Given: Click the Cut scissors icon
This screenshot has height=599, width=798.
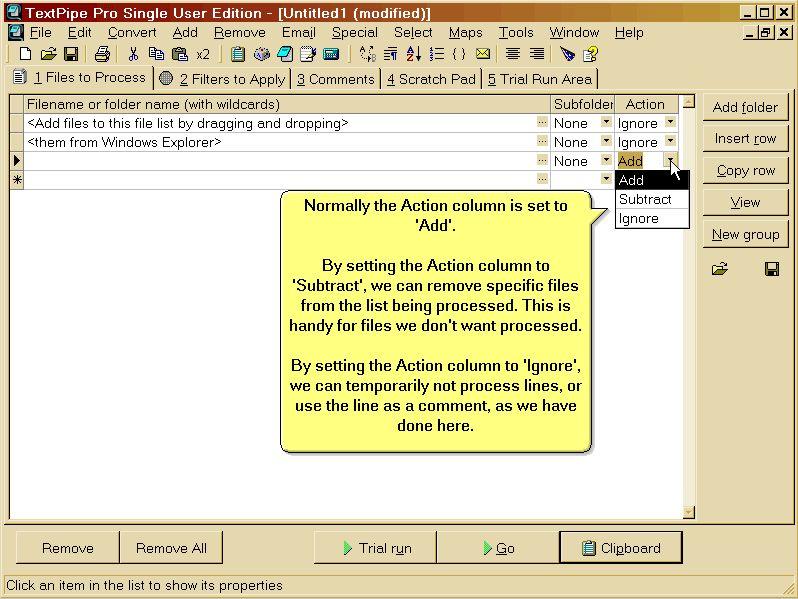Looking at the screenshot, I should (133, 53).
